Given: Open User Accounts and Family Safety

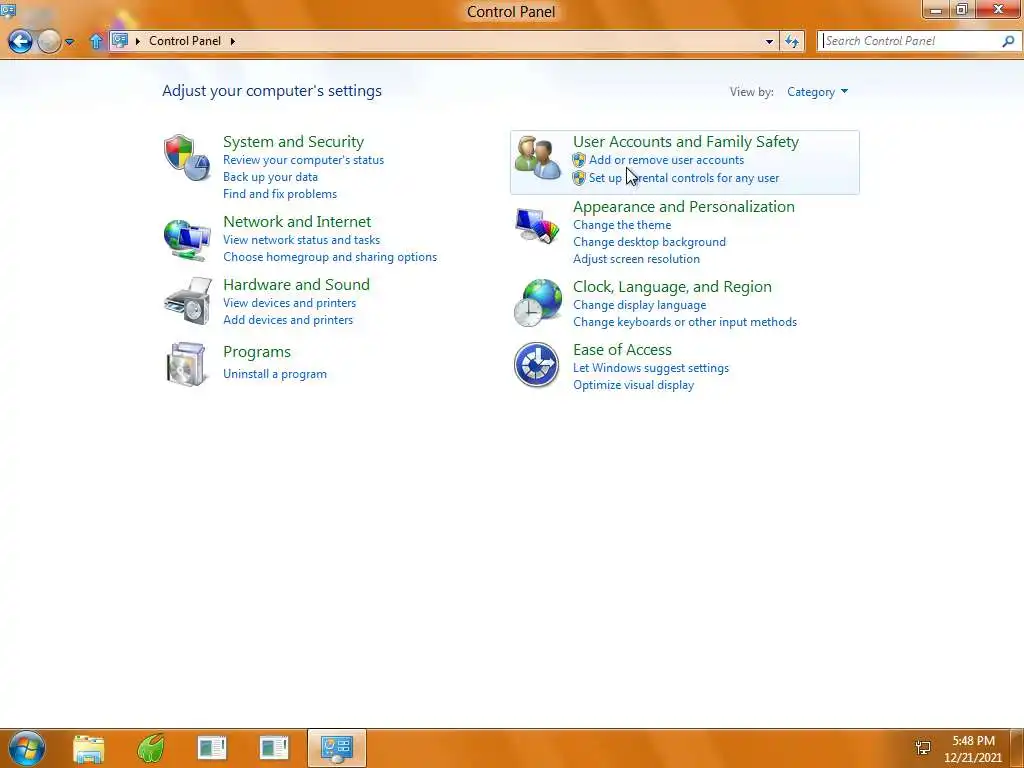Looking at the screenshot, I should click(686, 142).
